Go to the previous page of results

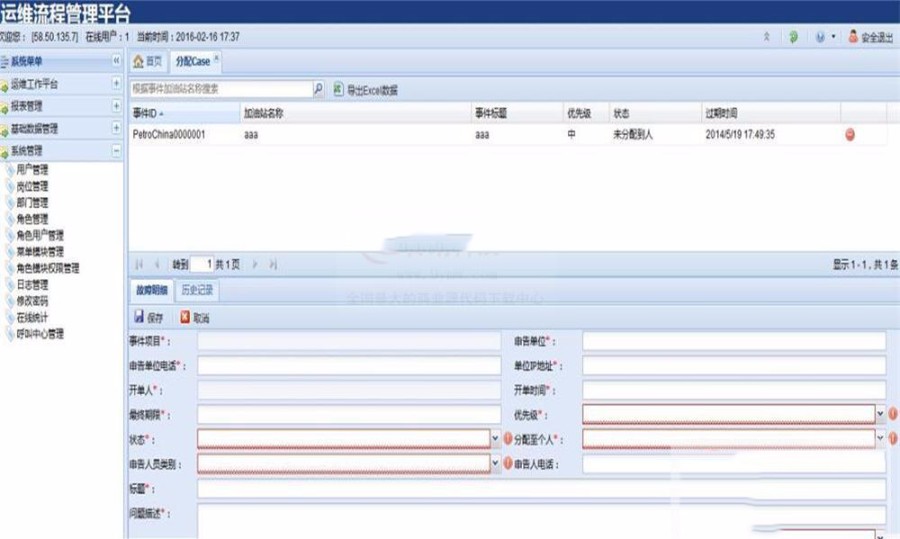(157, 264)
